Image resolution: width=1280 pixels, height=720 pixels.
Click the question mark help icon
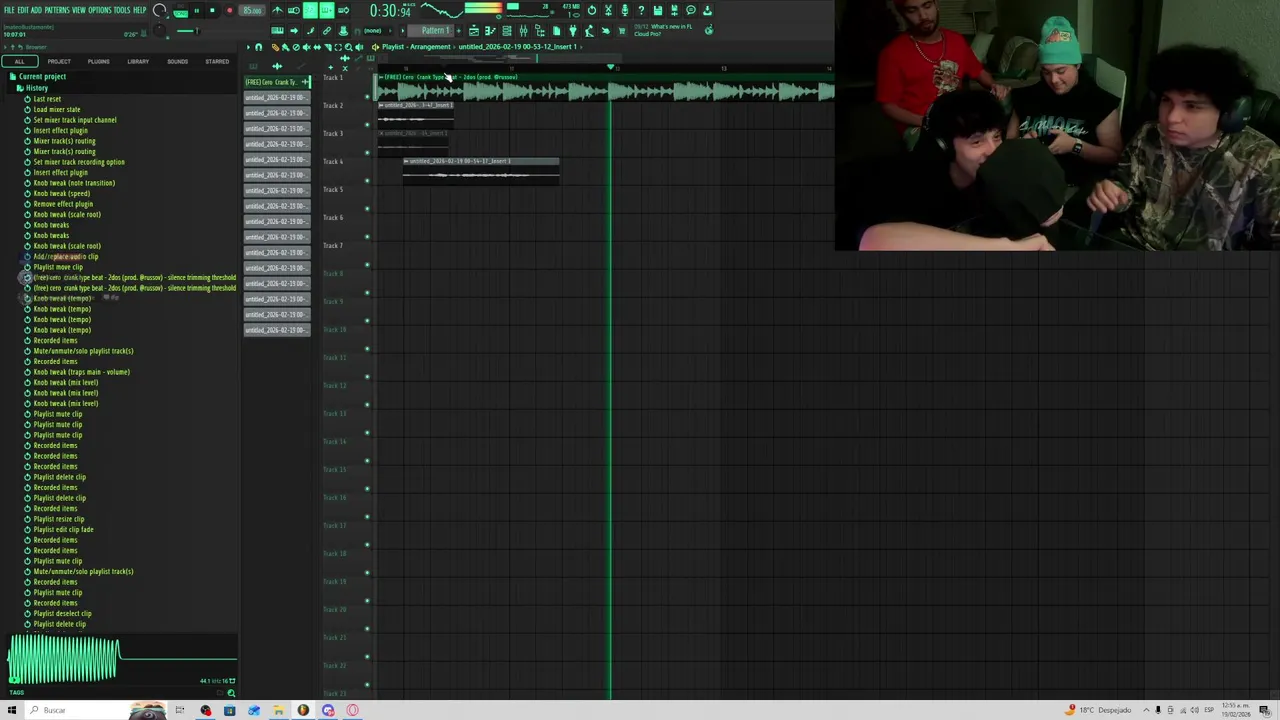[641, 10]
